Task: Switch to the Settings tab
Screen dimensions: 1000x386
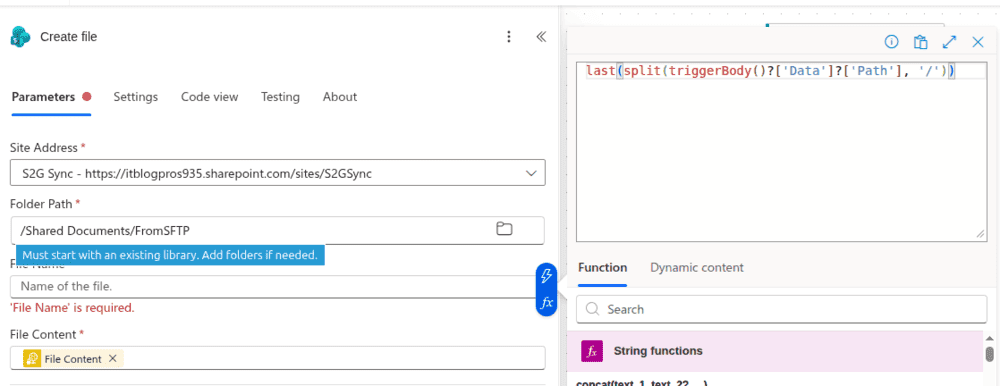Action: pyautogui.click(x=136, y=97)
